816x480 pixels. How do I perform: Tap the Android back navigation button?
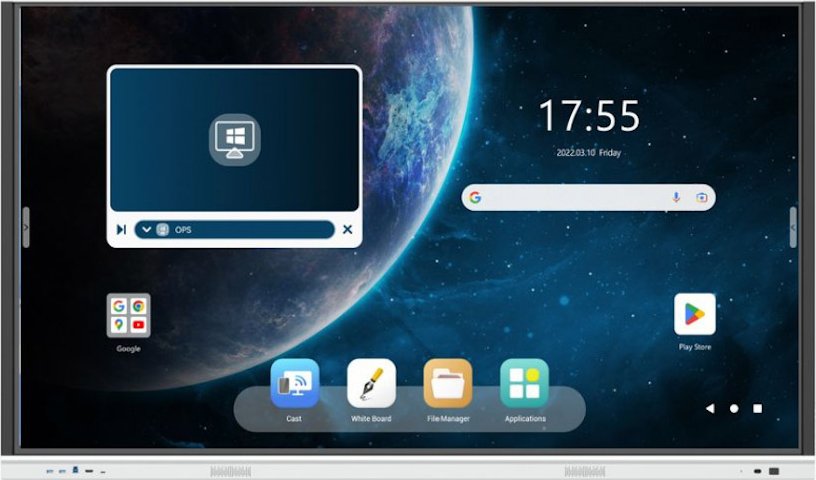(x=710, y=408)
